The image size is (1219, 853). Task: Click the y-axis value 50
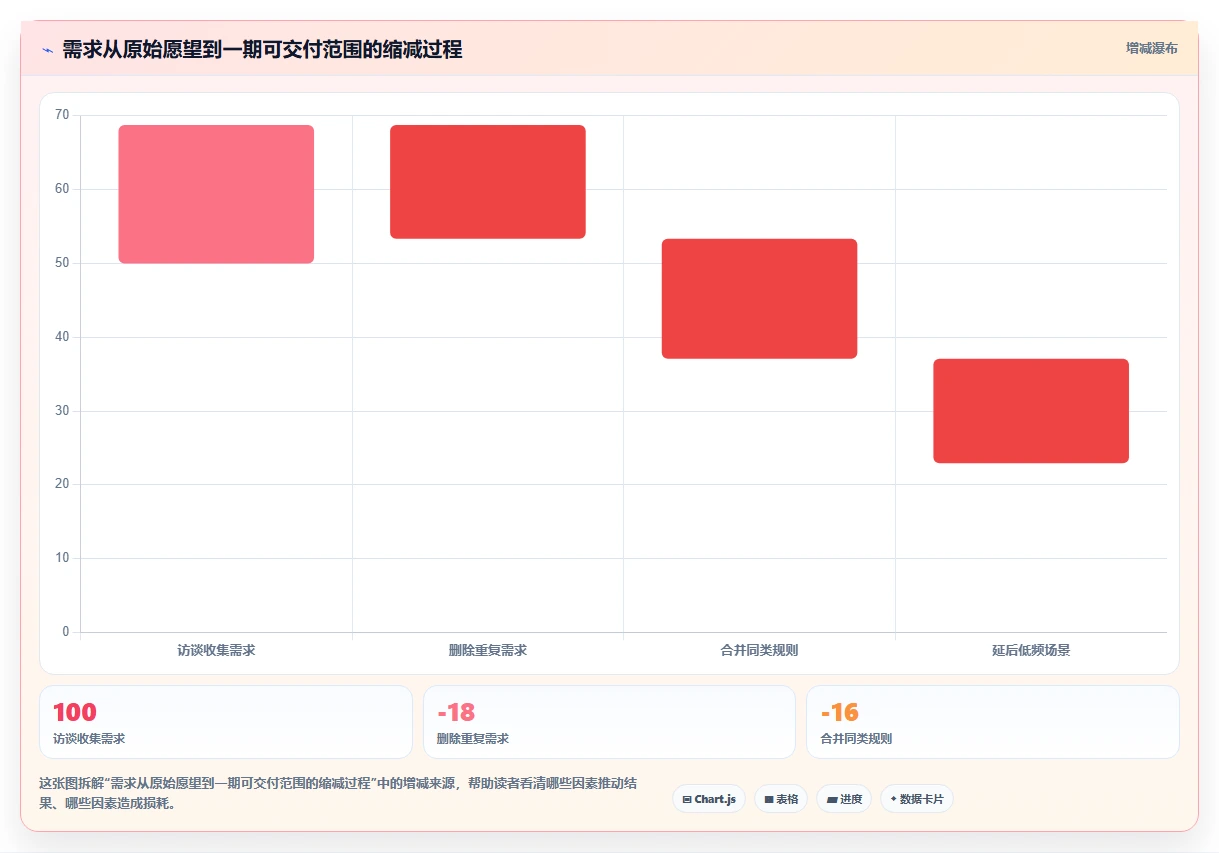click(63, 263)
